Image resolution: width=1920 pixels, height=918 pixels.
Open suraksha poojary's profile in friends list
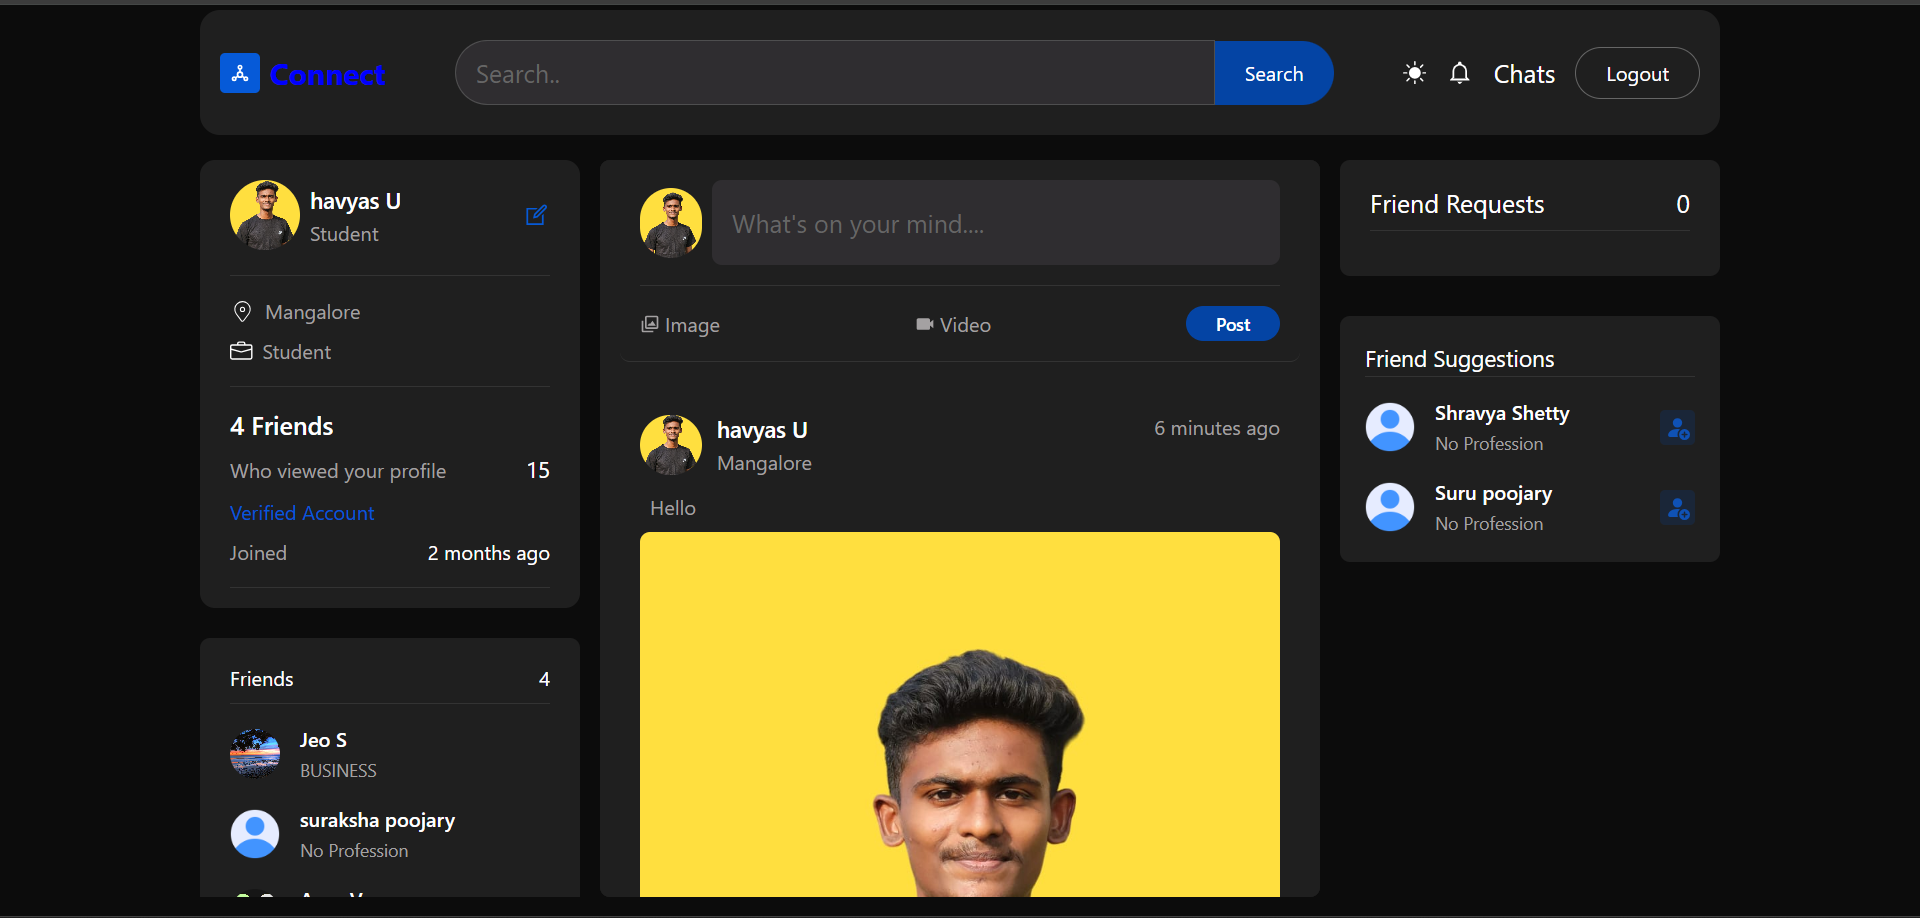(377, 821)
